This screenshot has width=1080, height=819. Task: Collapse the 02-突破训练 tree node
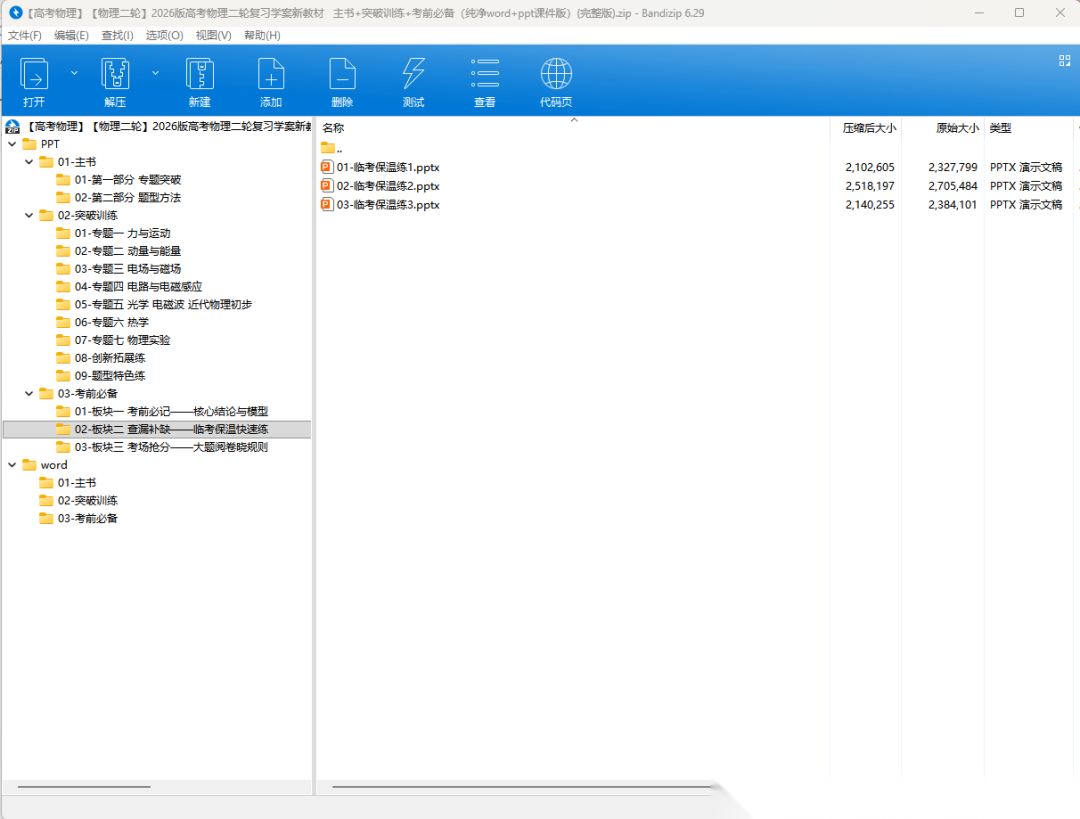[29, 215]
